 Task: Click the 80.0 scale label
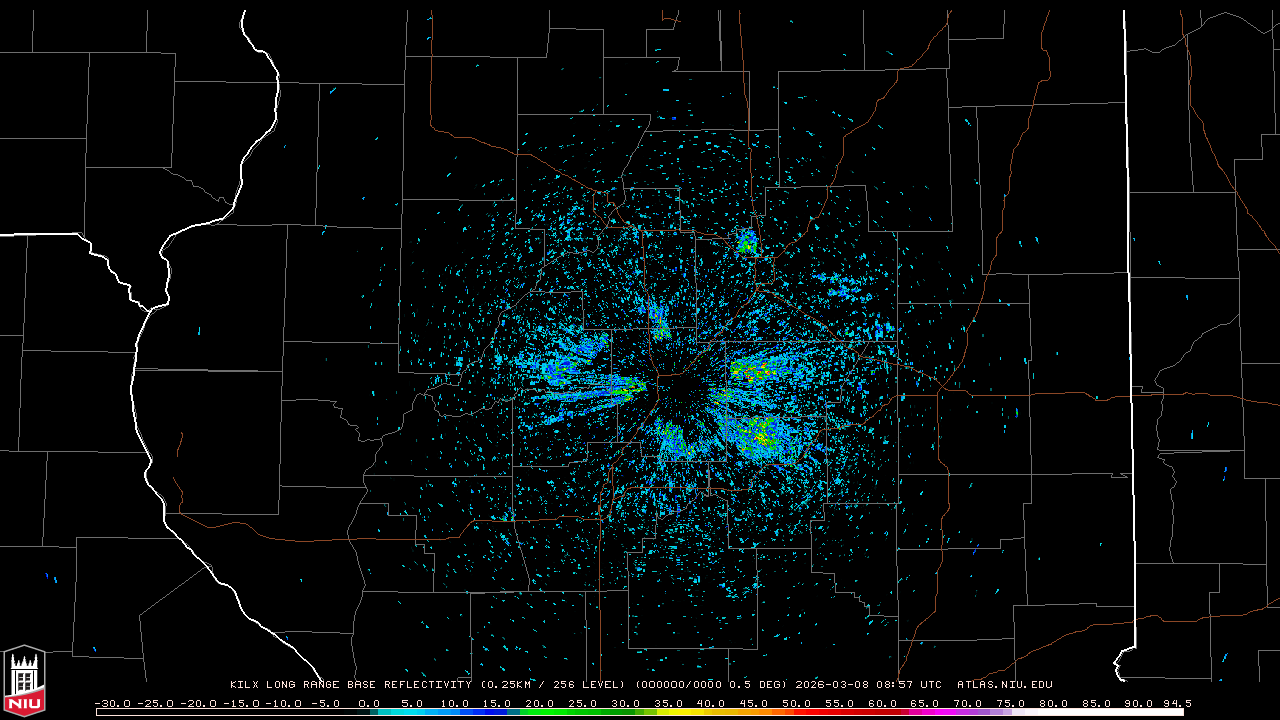click(x=1053, y=703)
